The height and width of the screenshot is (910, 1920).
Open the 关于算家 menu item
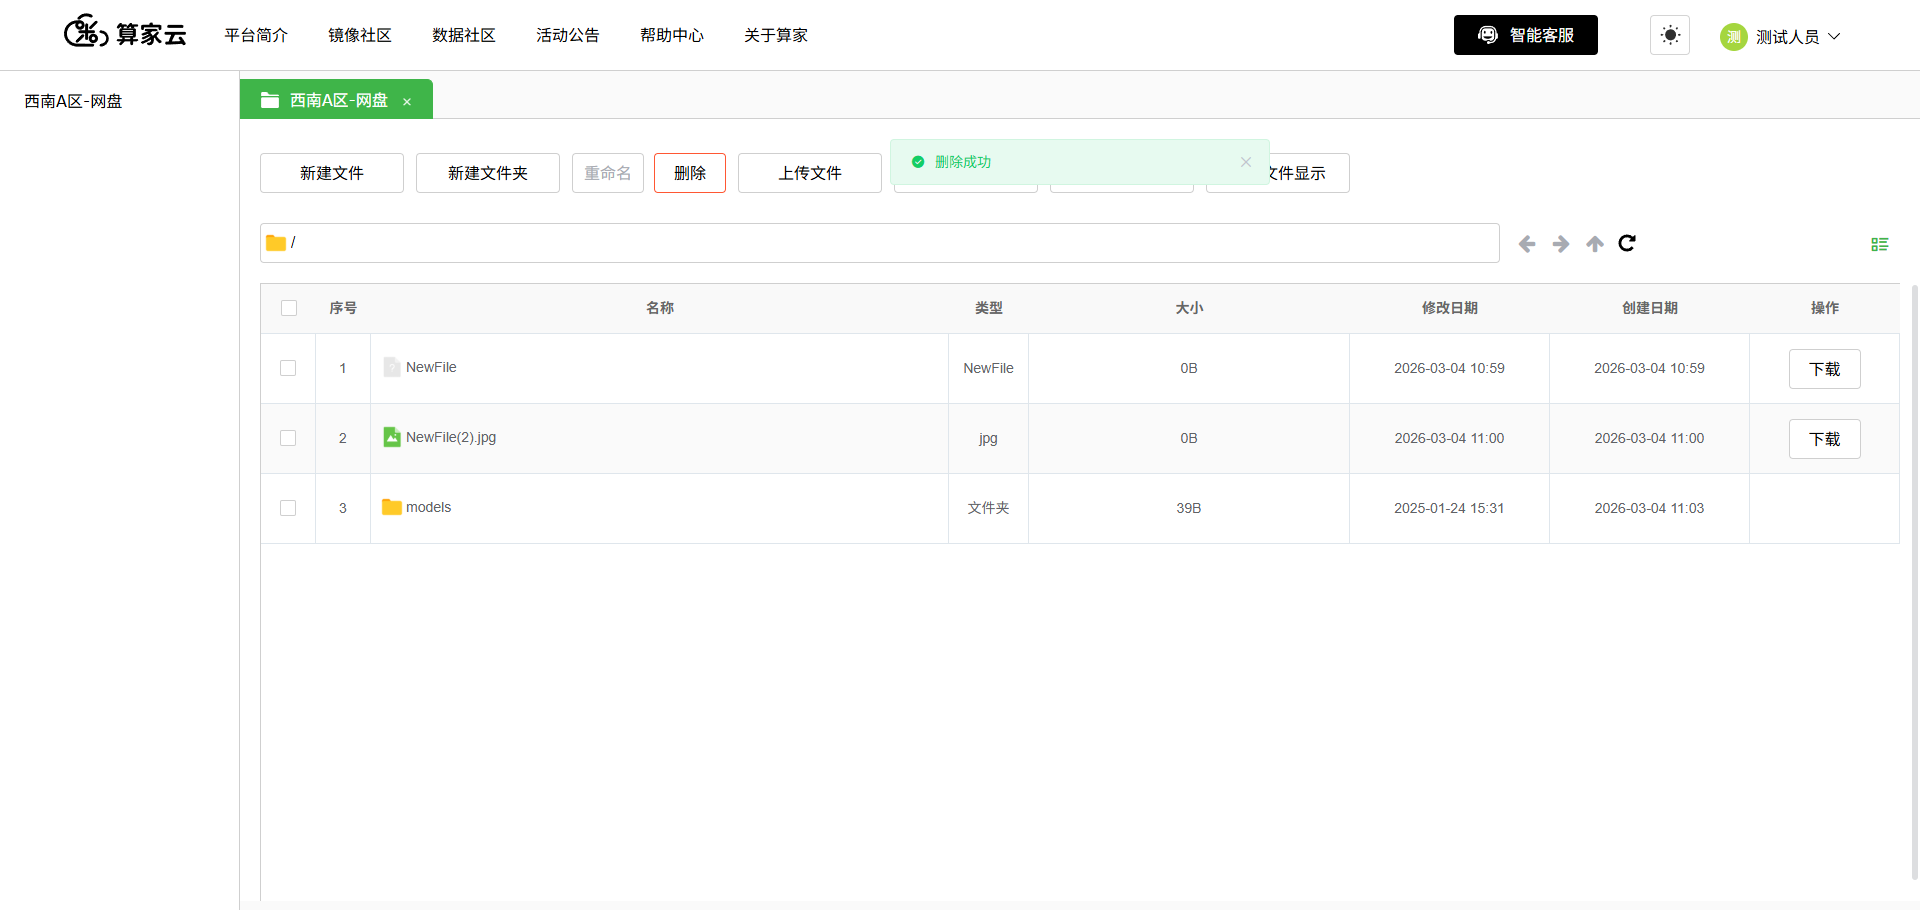point(776,35)
